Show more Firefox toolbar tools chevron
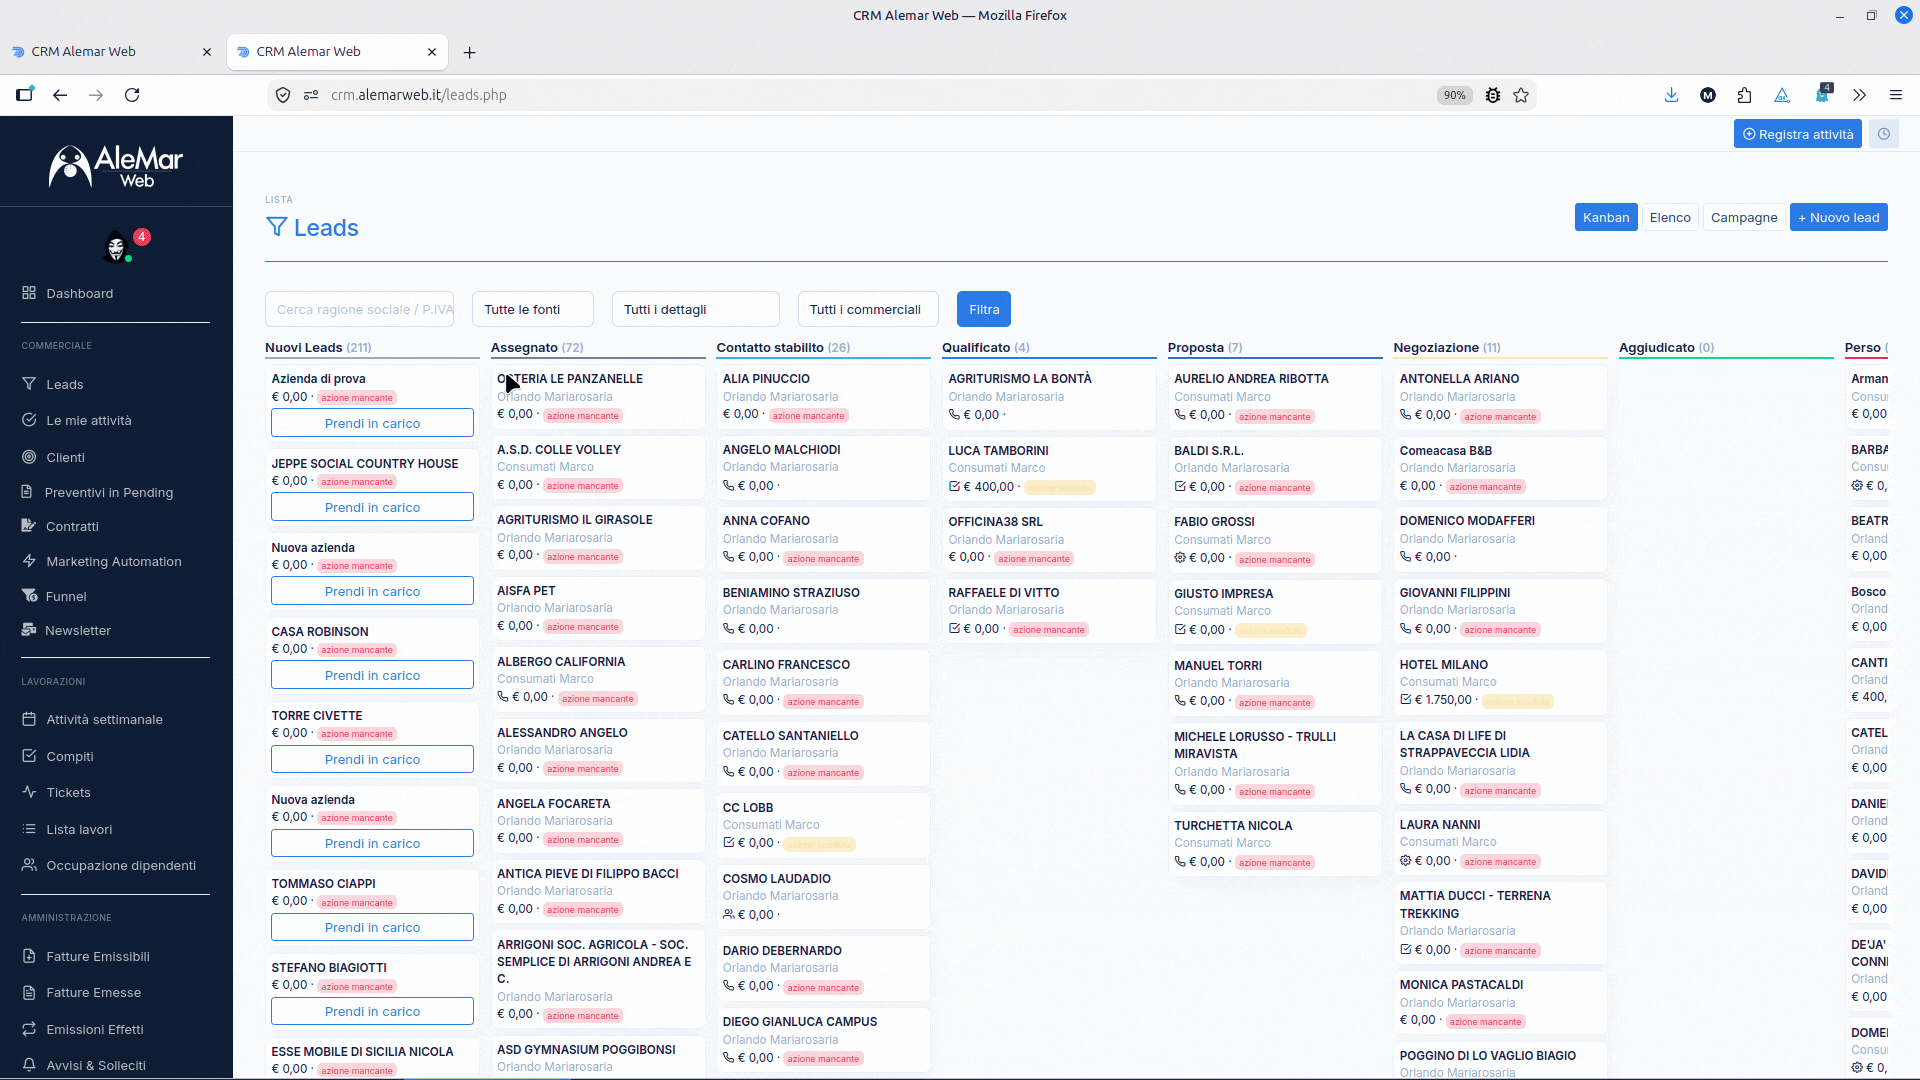This screenshot has height=1080, width=1920. [x=1859, y=95]
